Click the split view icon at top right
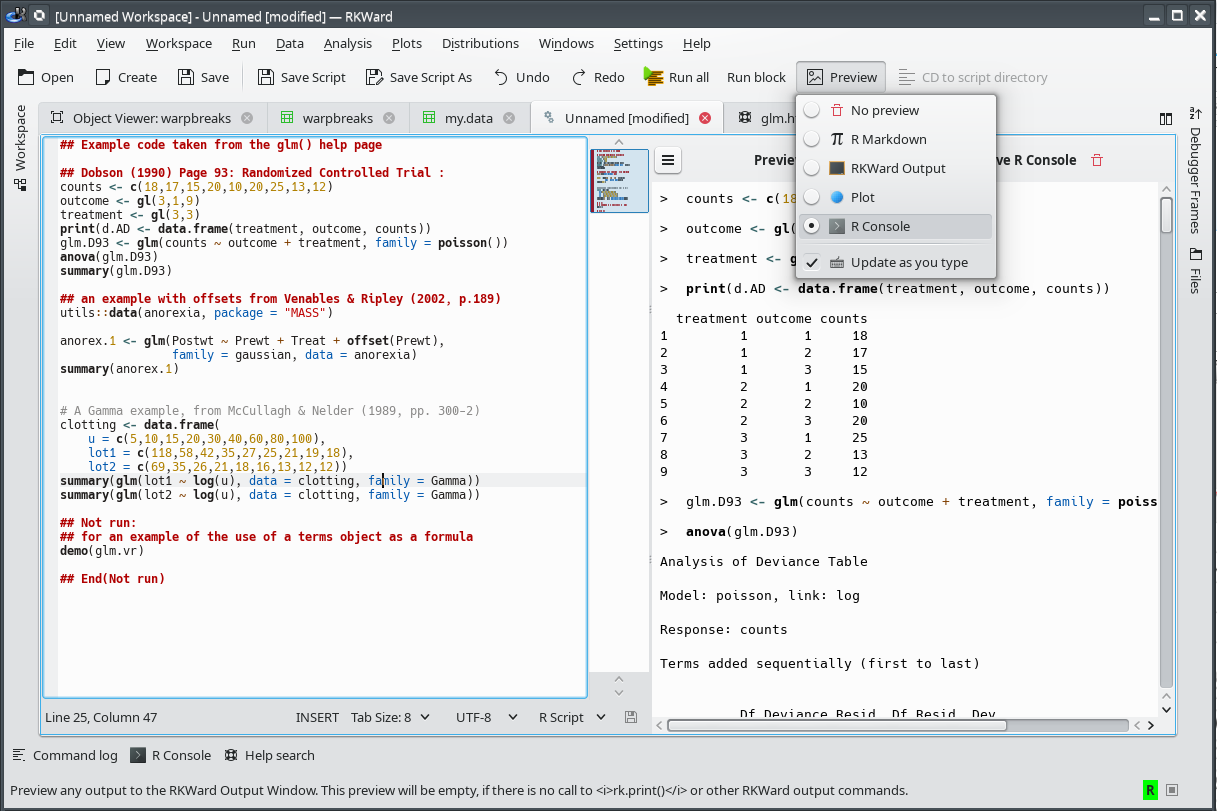1217x811 pixels. (1166, 118)
